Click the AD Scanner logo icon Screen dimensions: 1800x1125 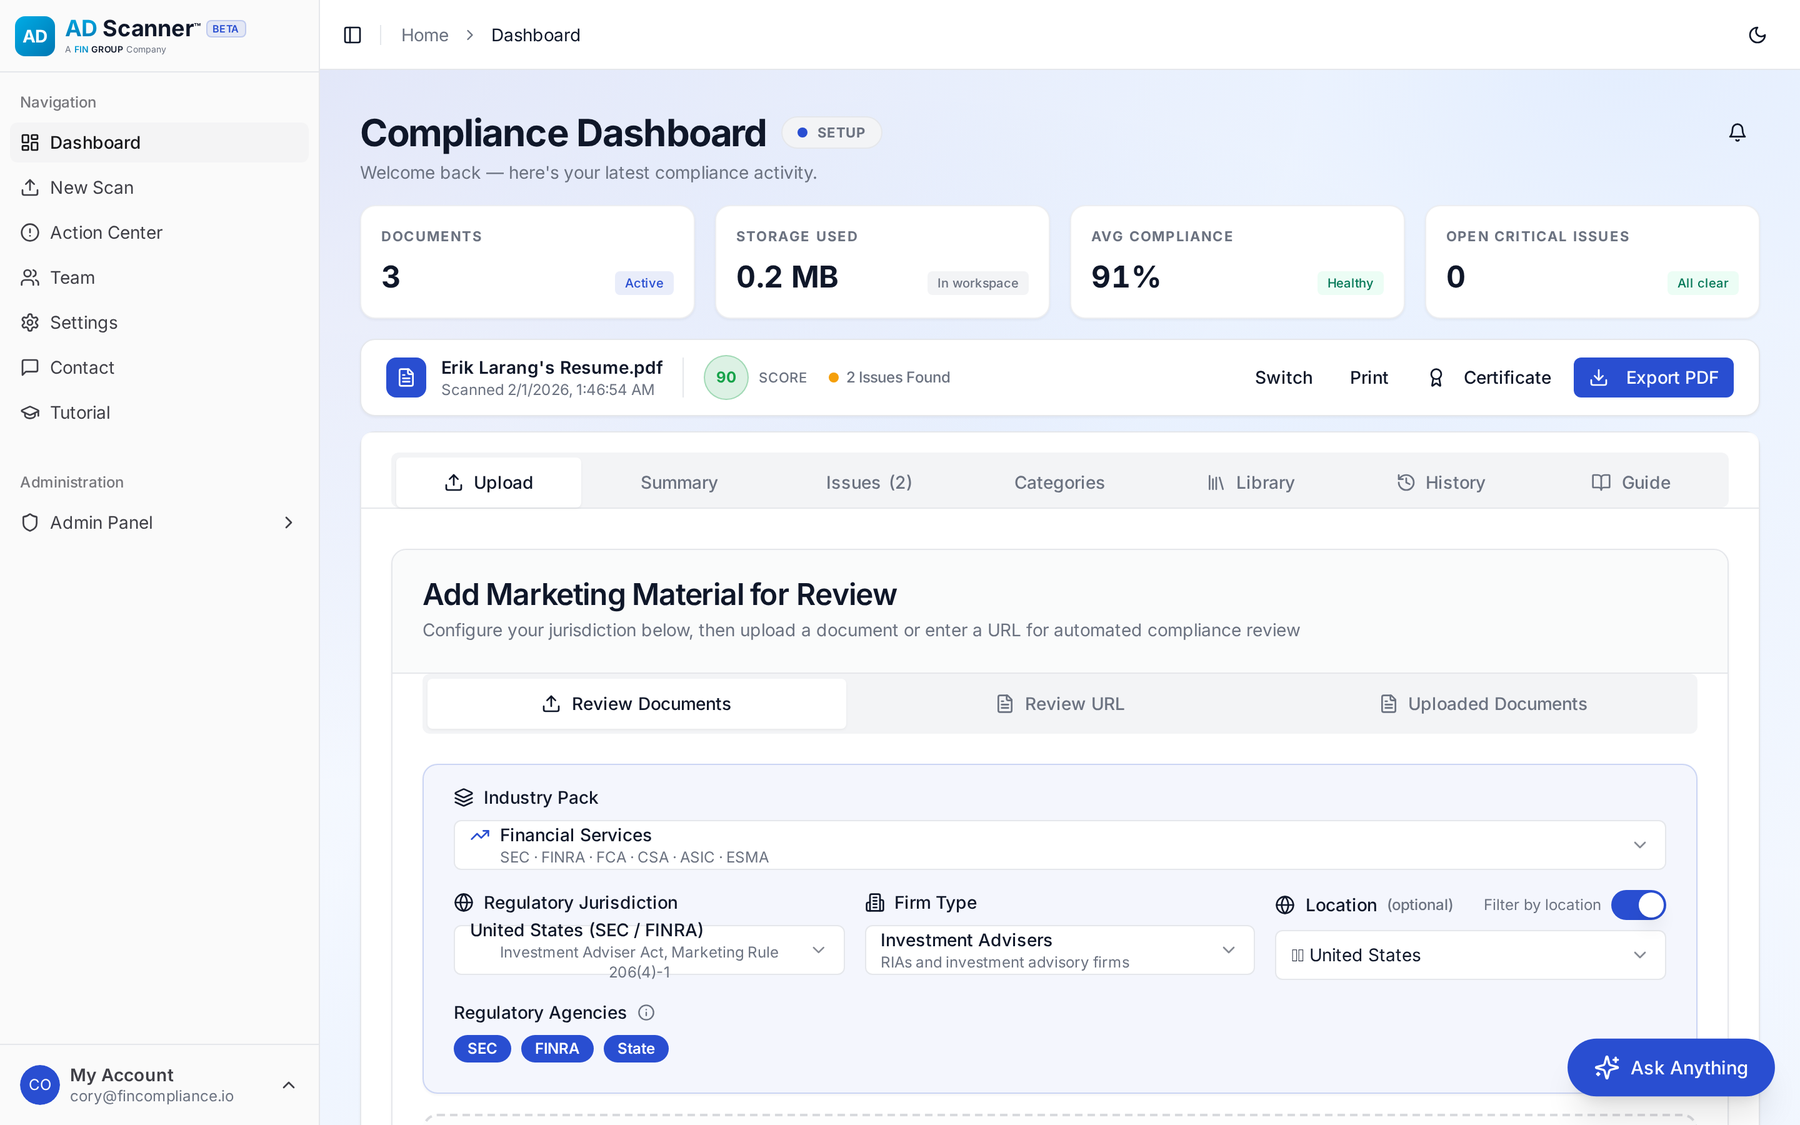click(x=35, y=36)
